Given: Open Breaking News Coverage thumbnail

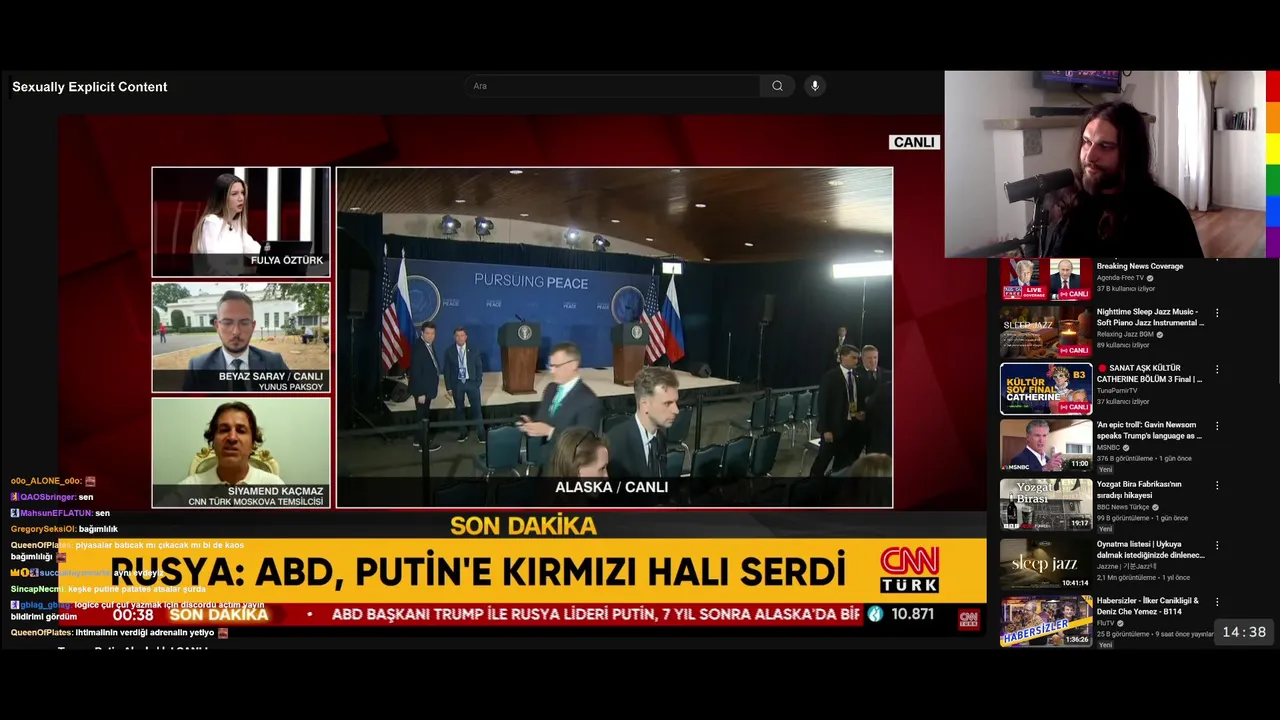Looking at the screenshot, I should [1046, 279].
